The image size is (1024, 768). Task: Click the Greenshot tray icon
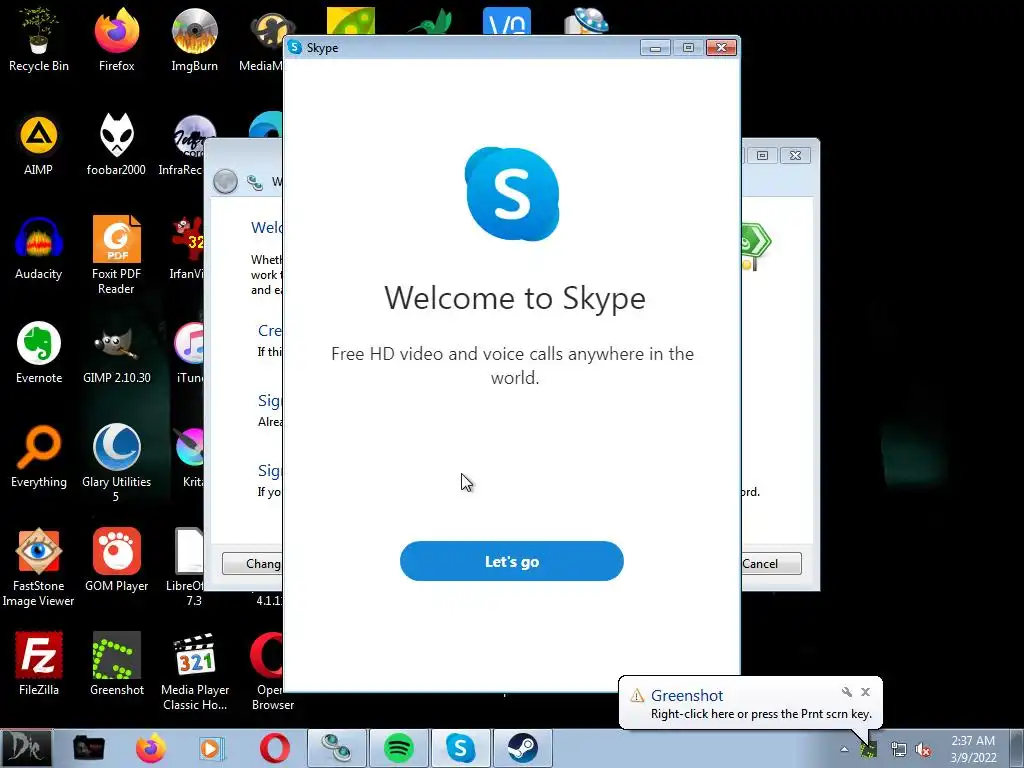[868, 749]
